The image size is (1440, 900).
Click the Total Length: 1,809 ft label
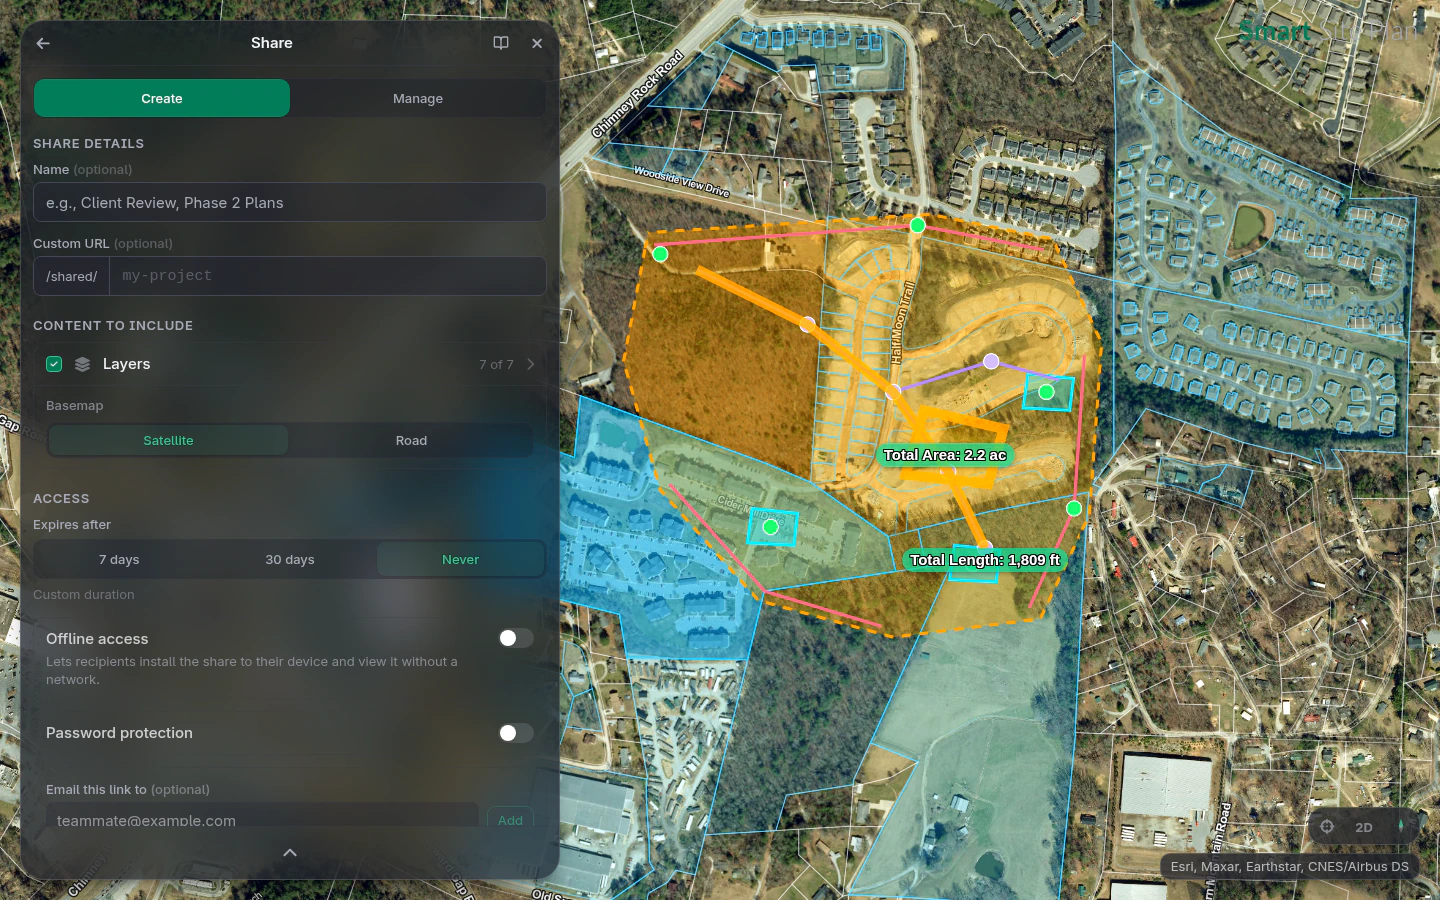(x=985, y=560)
